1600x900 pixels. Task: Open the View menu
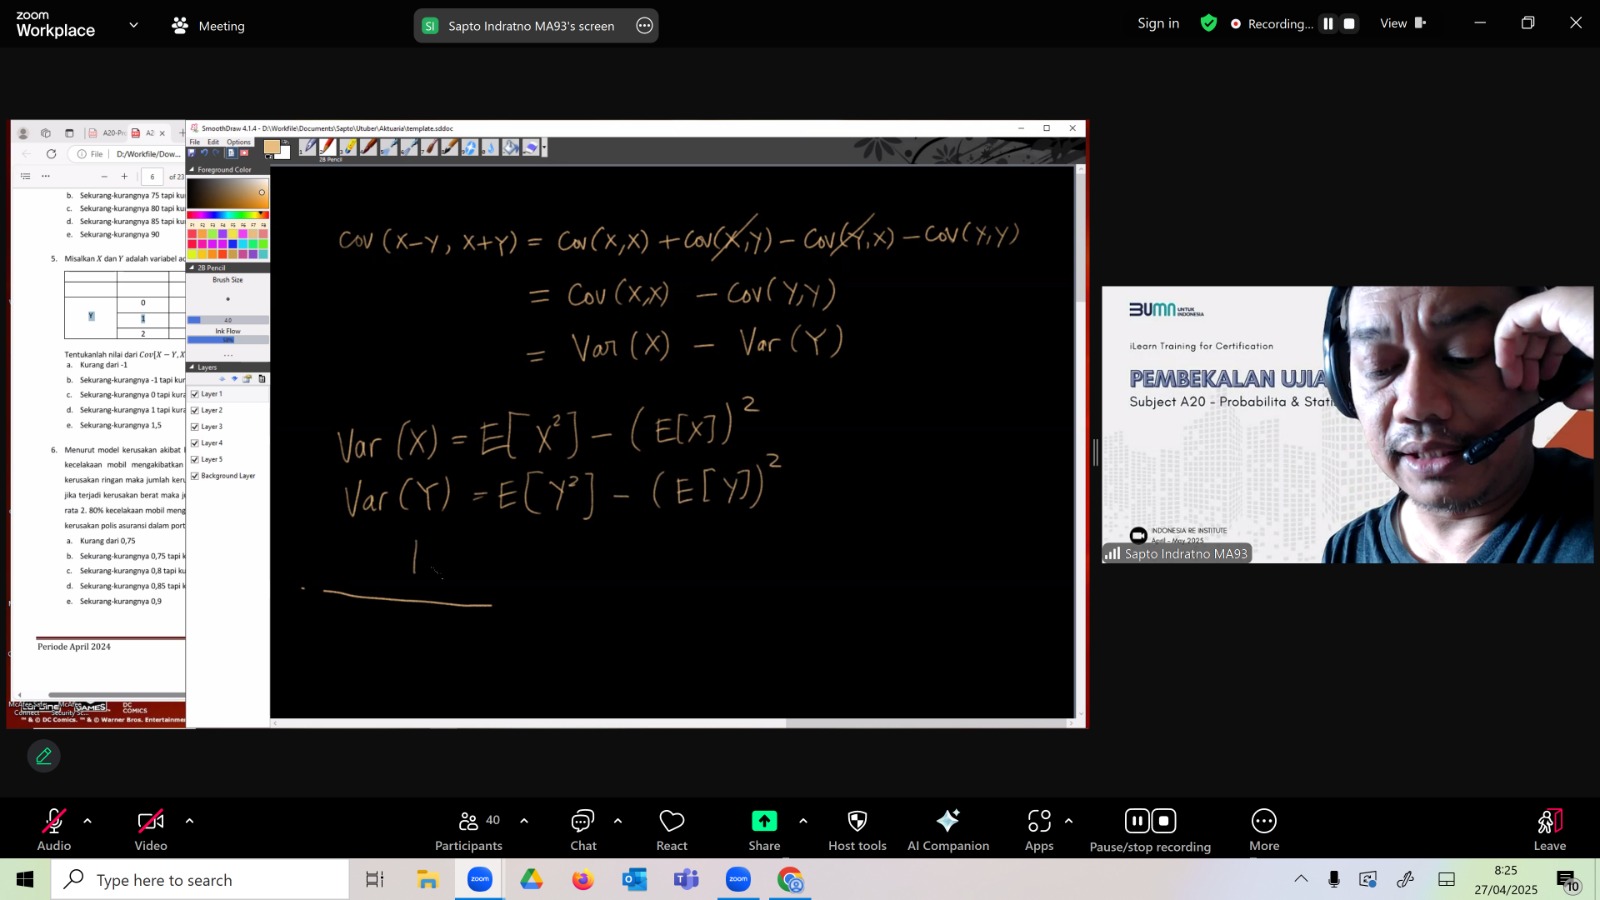tap(1402, 23)
